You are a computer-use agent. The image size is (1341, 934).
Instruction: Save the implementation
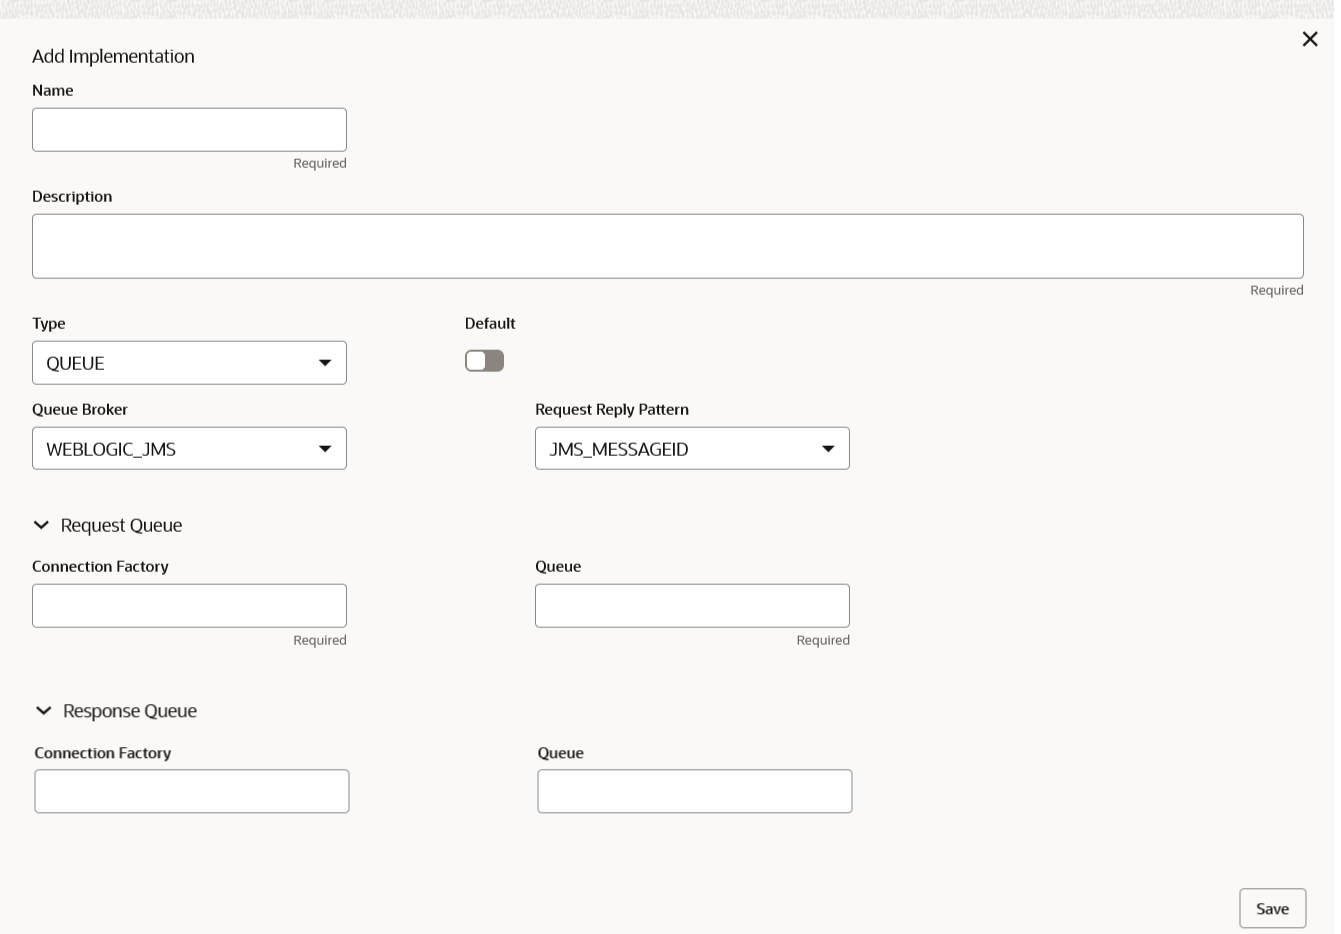tap(1272, 909)
